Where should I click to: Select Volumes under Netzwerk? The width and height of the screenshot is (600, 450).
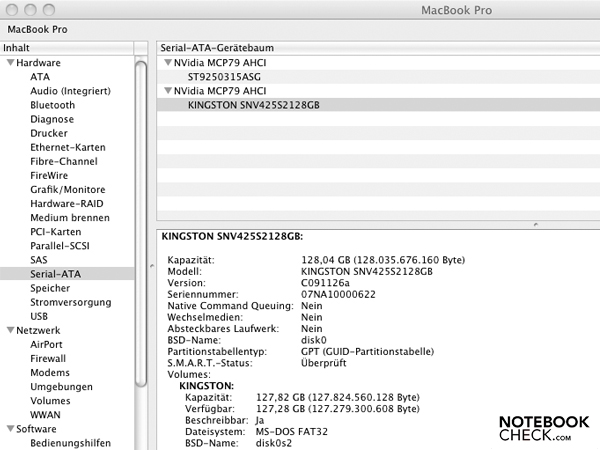point(50,401)
